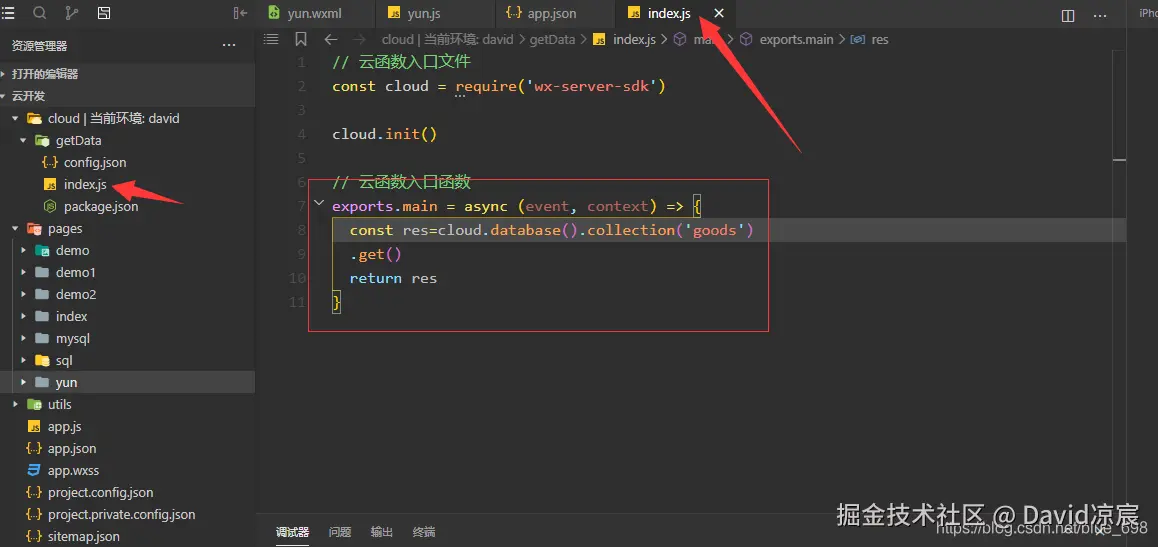This screenshot has width=1158, height=547.
Task: Go forward with the right arrow
Action: tap(360, 40)
